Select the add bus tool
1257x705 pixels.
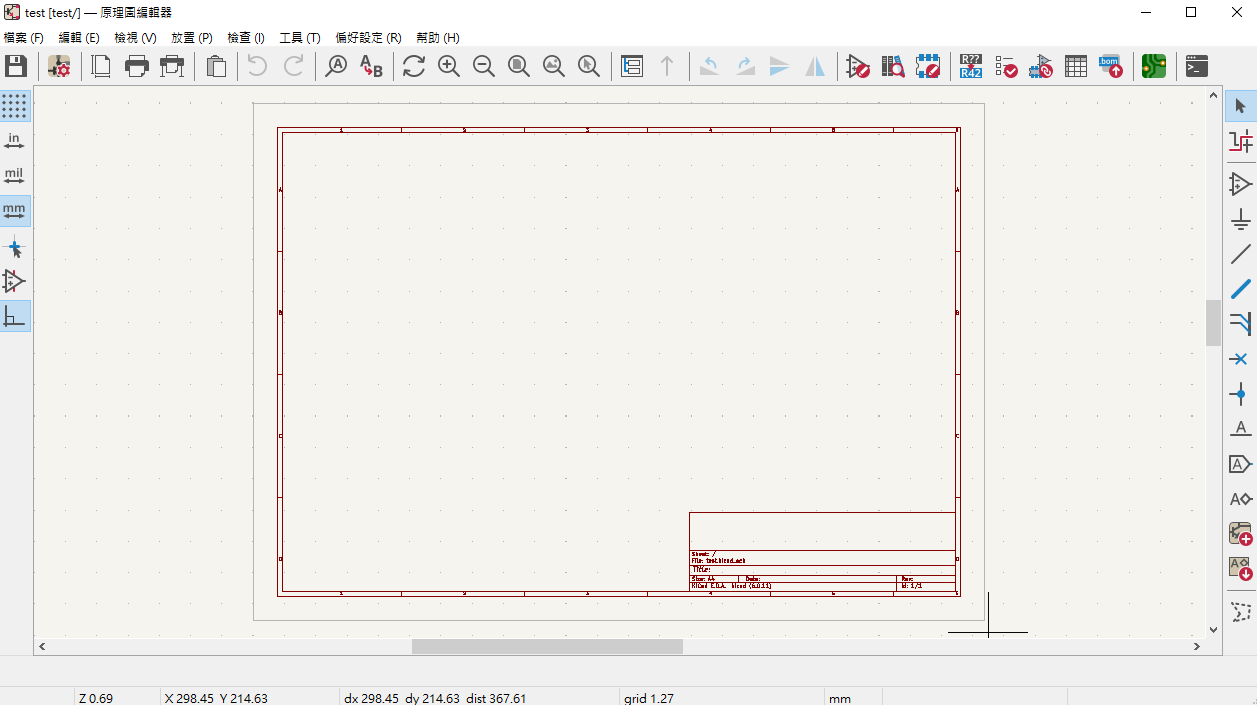point(1240,289)
